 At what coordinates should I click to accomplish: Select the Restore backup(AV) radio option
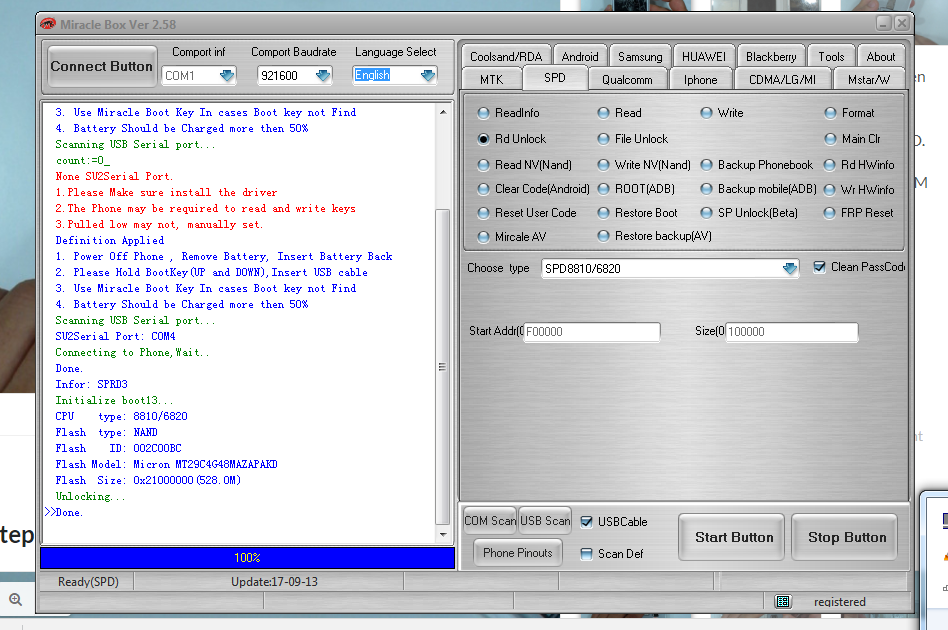click(654, 236)
